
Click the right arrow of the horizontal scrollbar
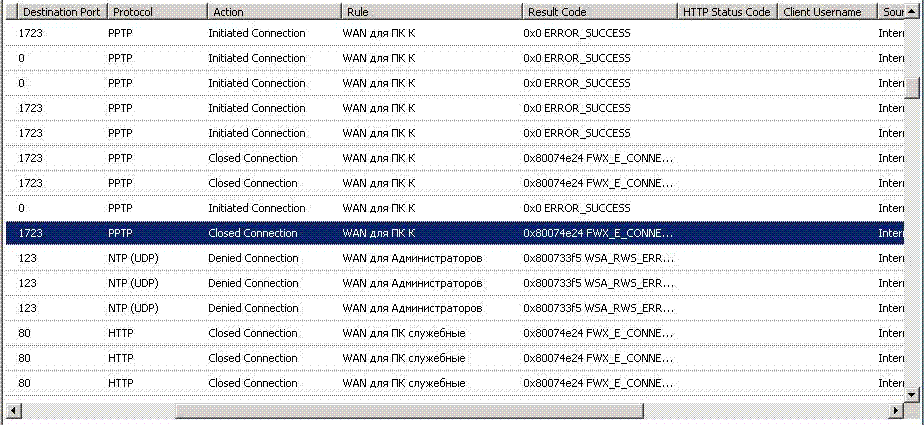tap(897, 410)
